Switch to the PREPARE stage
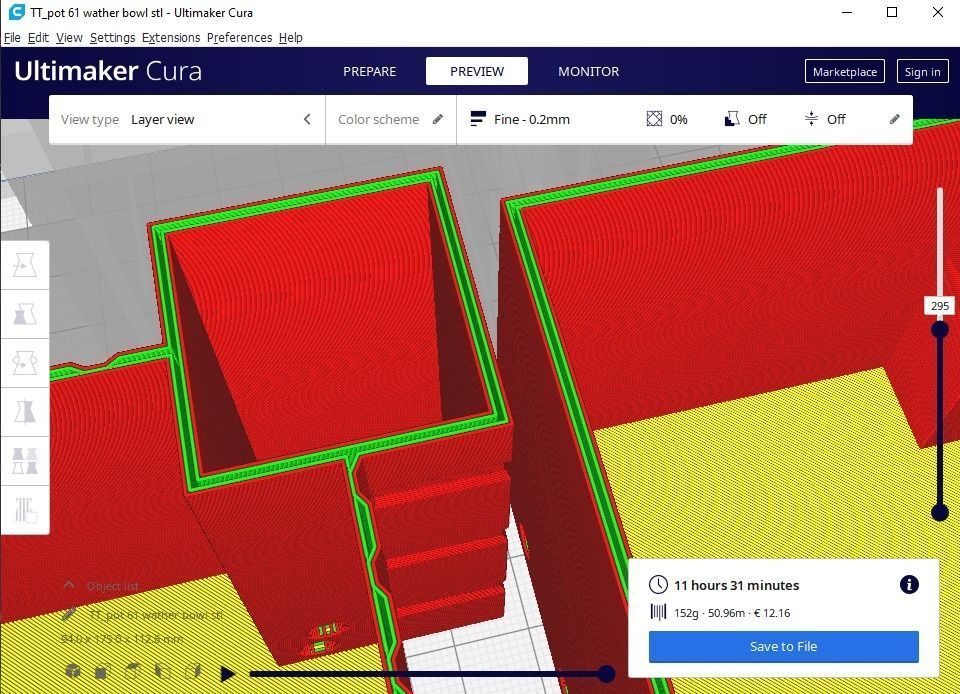Screen dimensions: 960x694 [370, 71]
